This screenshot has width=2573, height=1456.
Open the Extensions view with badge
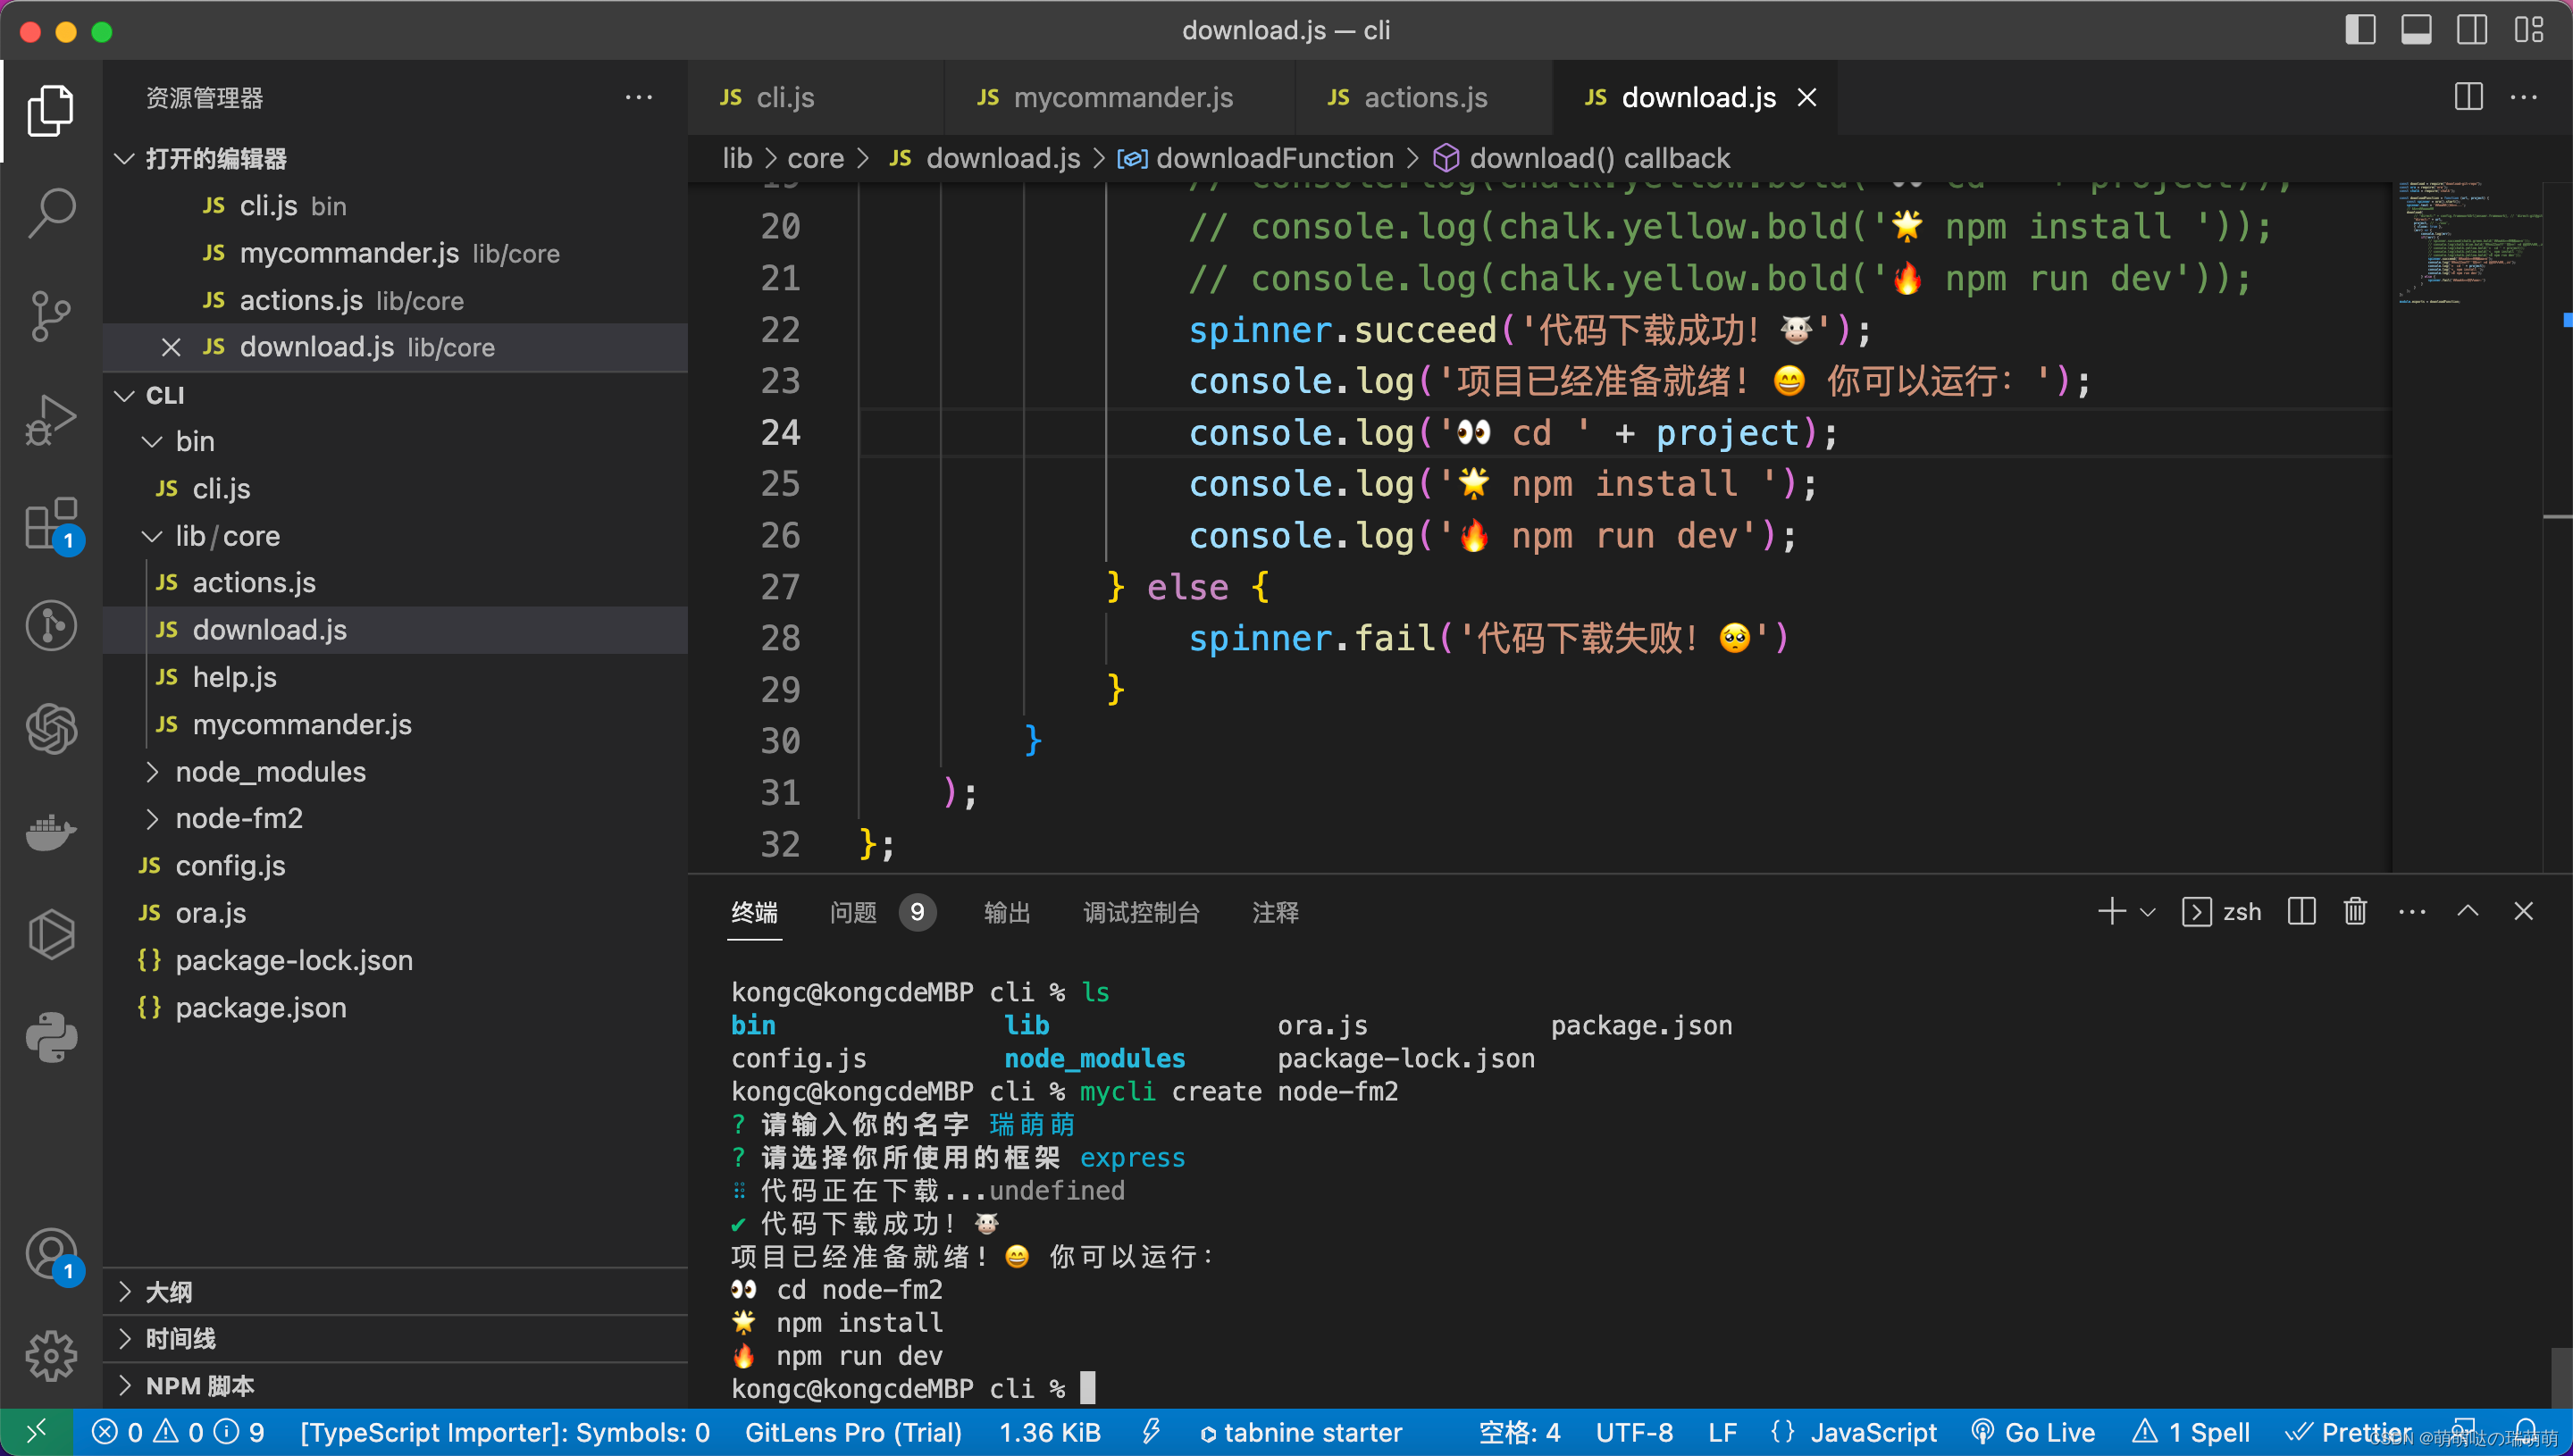point(51,524)
